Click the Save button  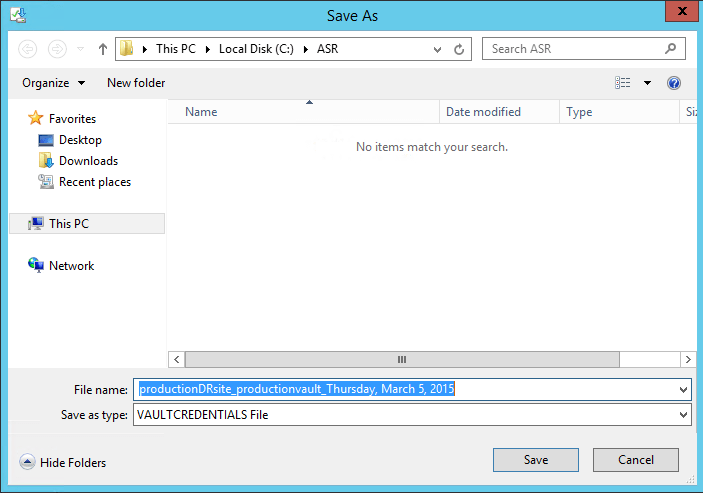535,460
